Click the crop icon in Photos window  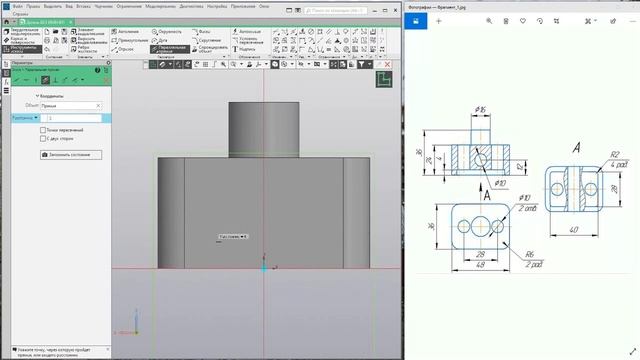click(x=556, y=21)
